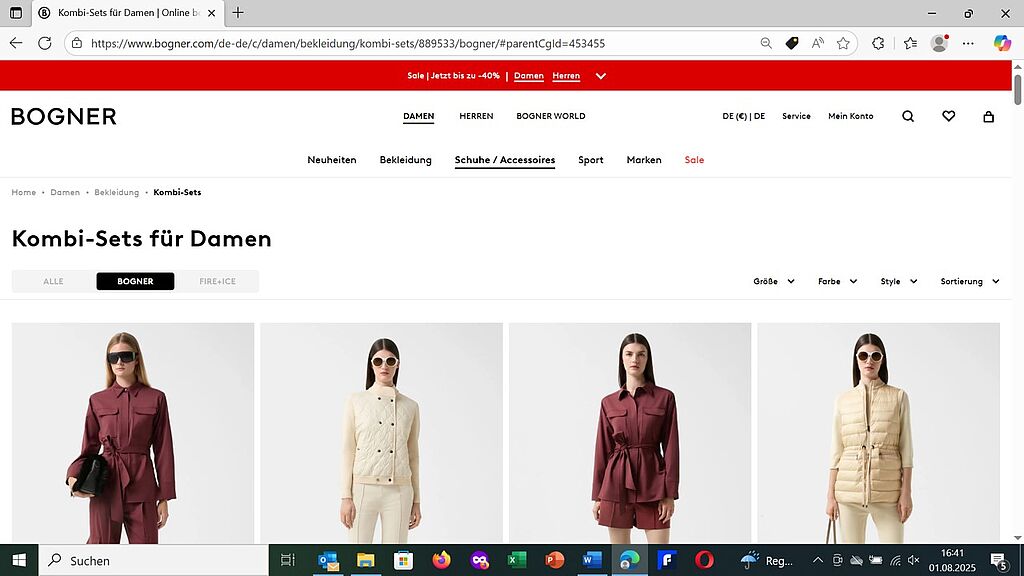Switch to DAMEN main section
Viewport: 1024px width, 576px height.
point(419,116)
